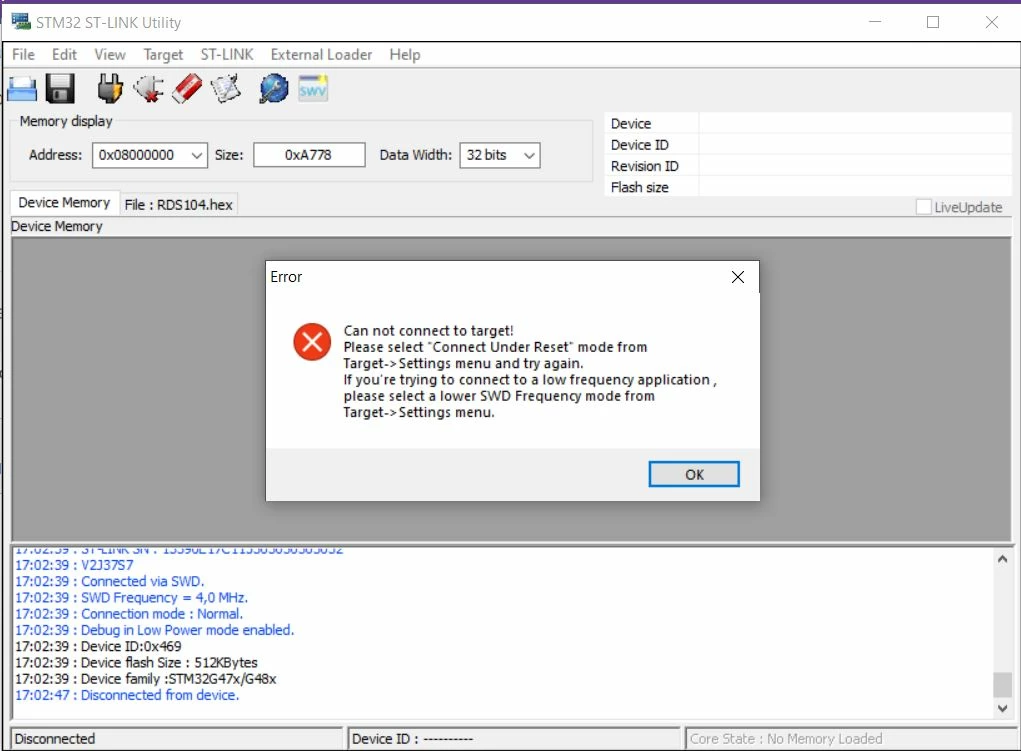Click the globe update toolbar icon
This screenshot has height=751, width=1021.
273,89
